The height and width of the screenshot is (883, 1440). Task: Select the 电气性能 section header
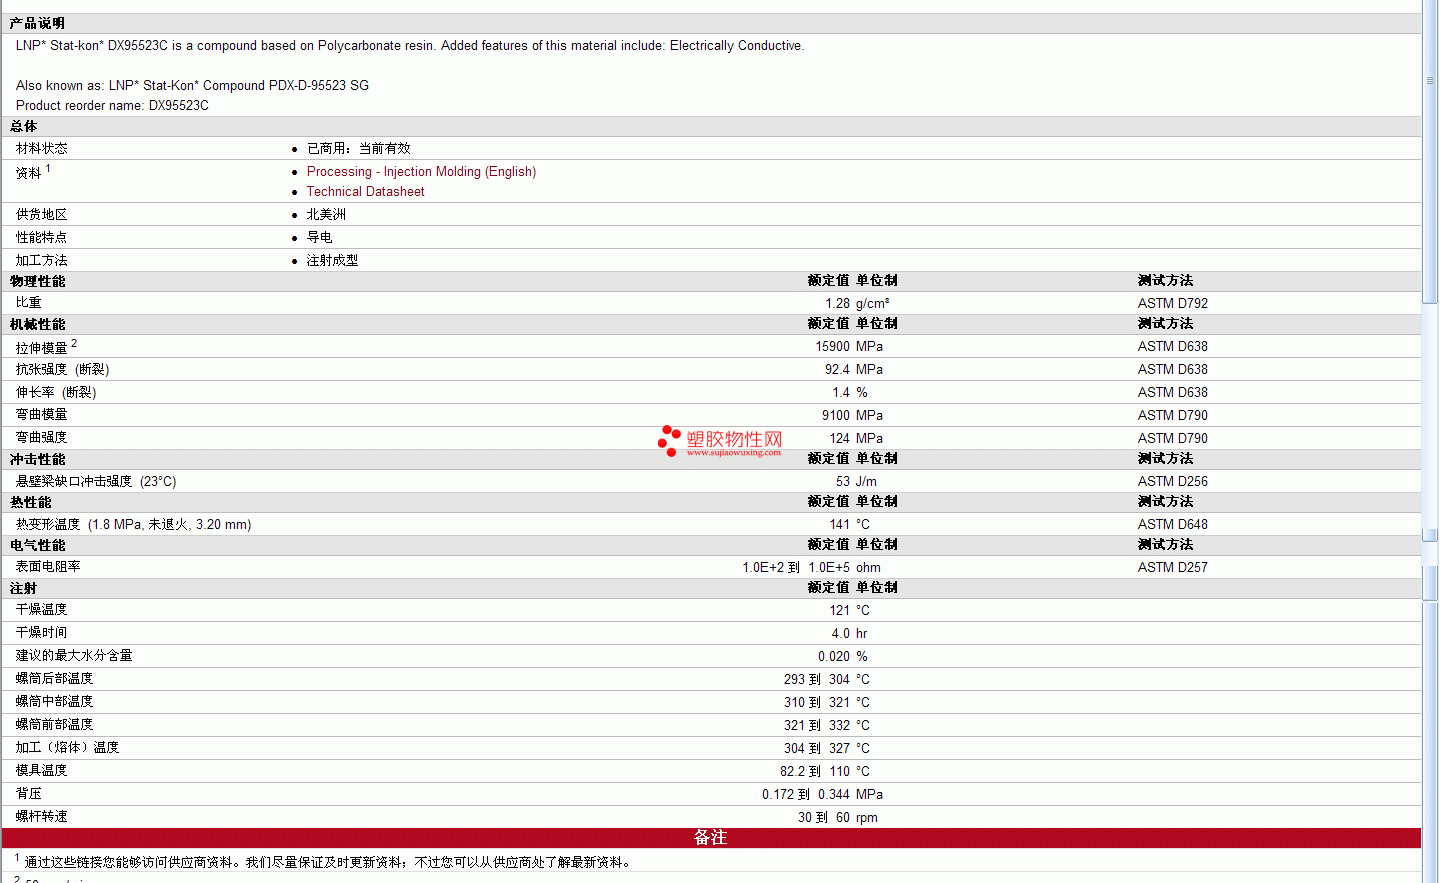tap(37, 546)
